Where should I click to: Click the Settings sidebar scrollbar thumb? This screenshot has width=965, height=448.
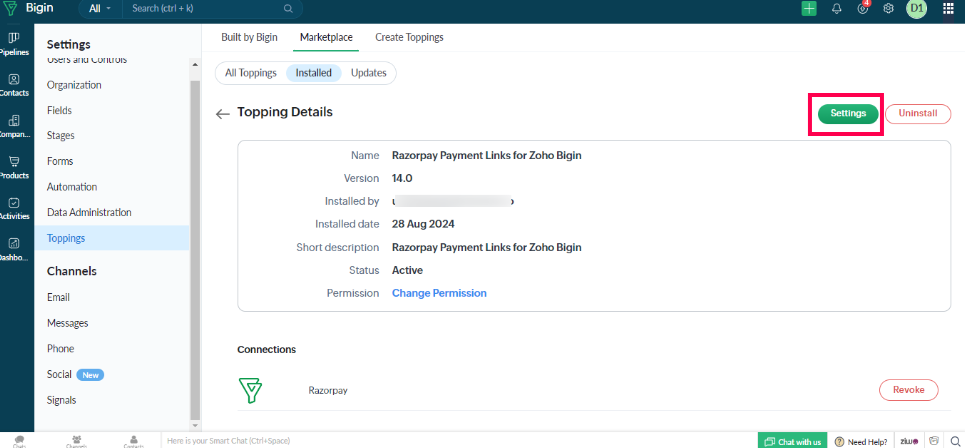195,249
